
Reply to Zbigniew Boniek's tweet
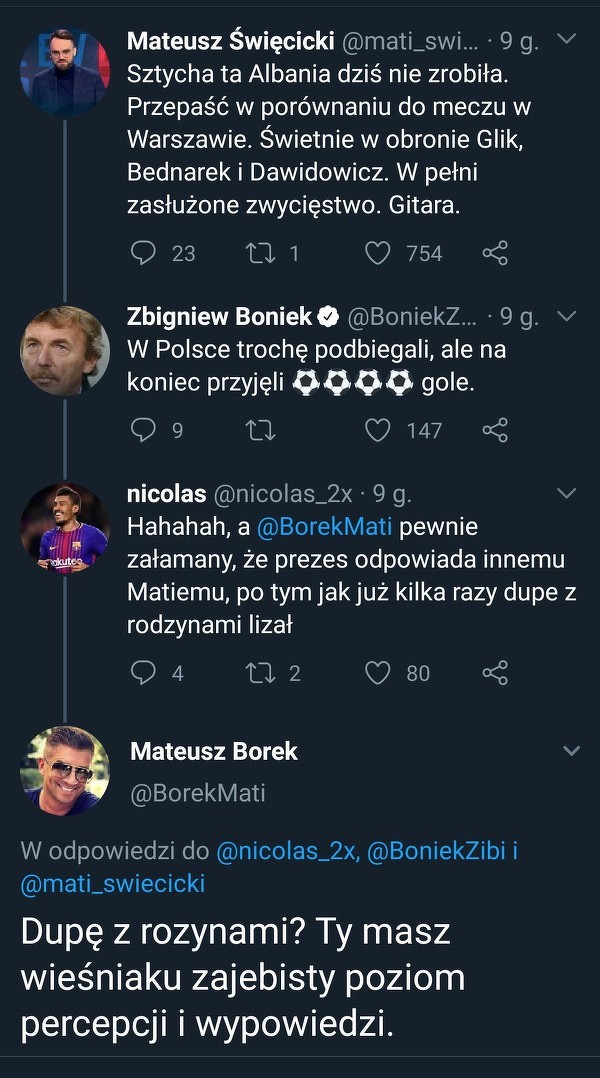144,430
